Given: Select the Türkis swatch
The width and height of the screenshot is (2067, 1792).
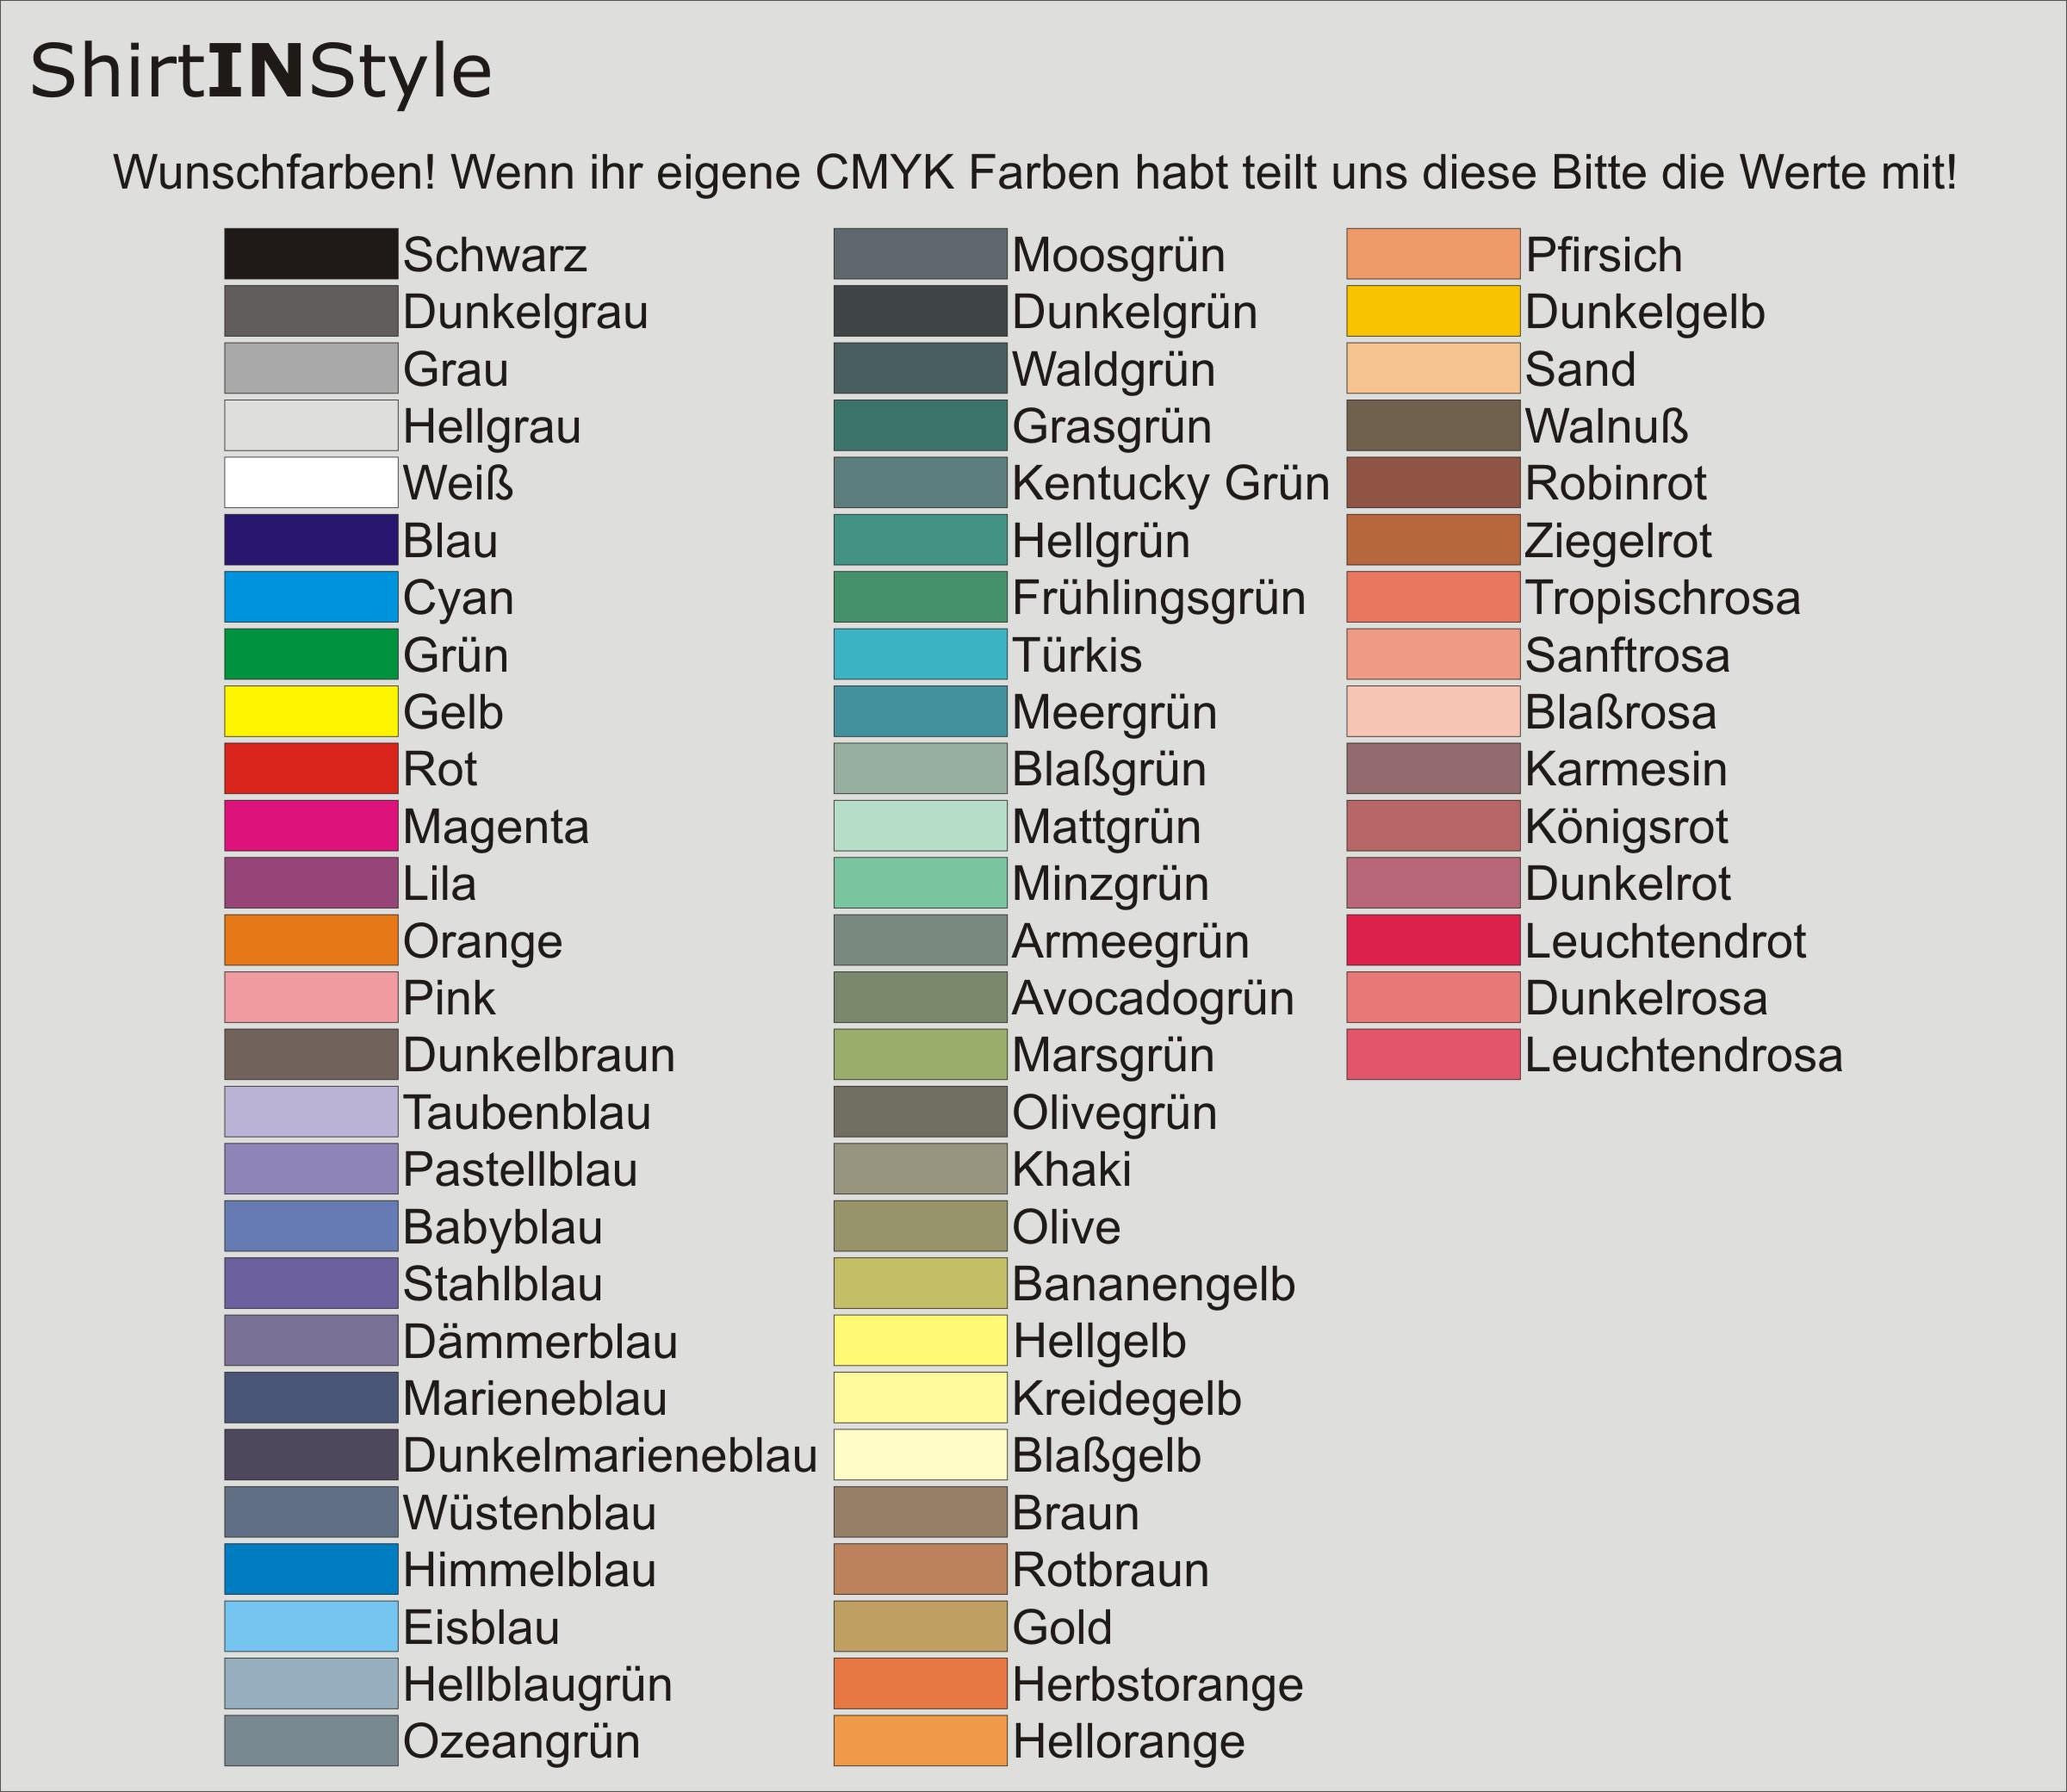Looking at the screenshot, I should point(920,654).
